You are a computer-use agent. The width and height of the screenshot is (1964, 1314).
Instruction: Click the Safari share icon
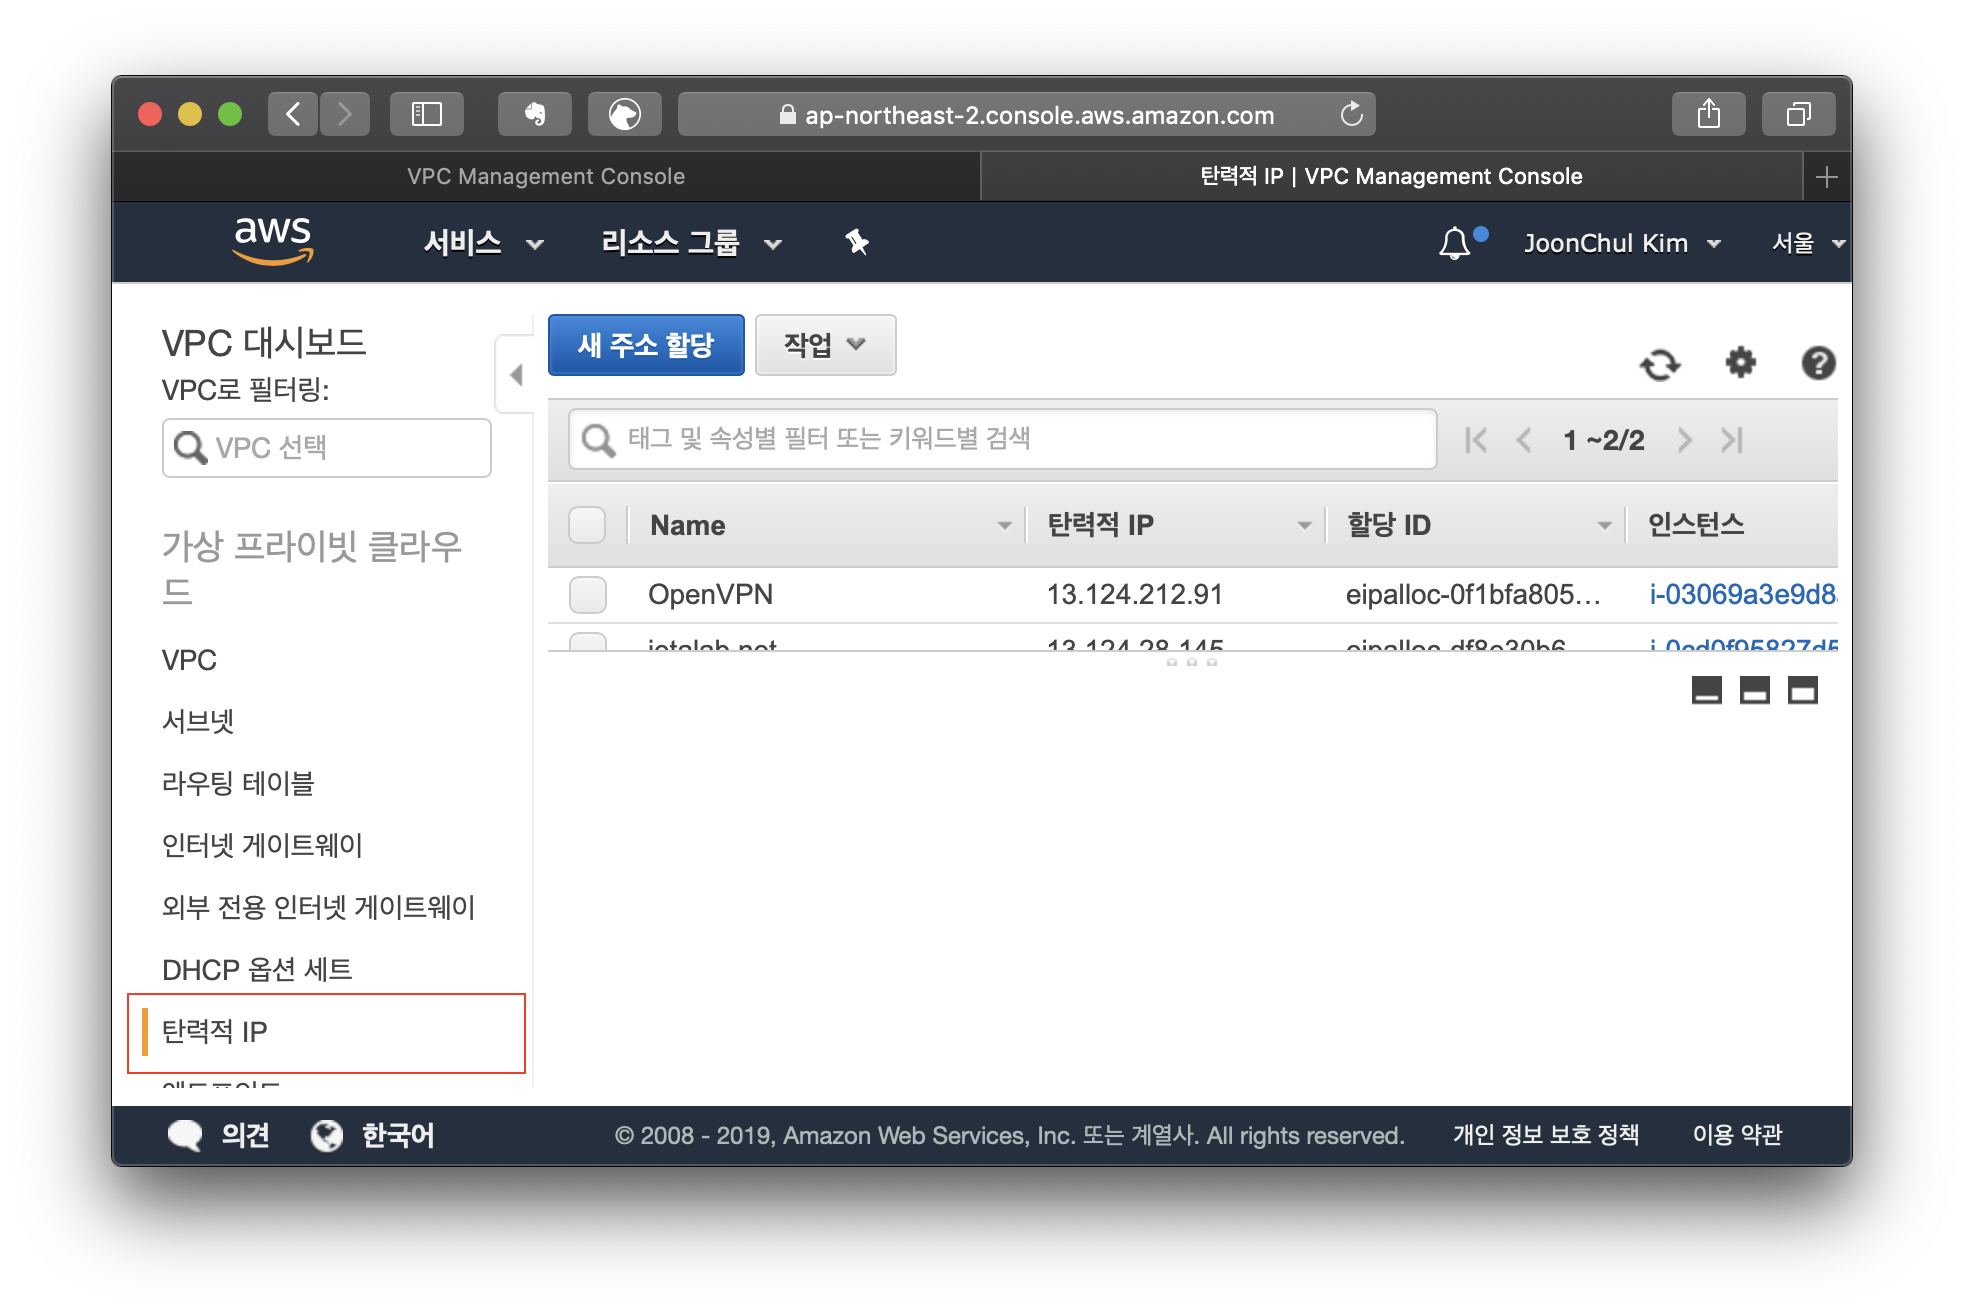pyautogui.click(x=1708, y=114)
